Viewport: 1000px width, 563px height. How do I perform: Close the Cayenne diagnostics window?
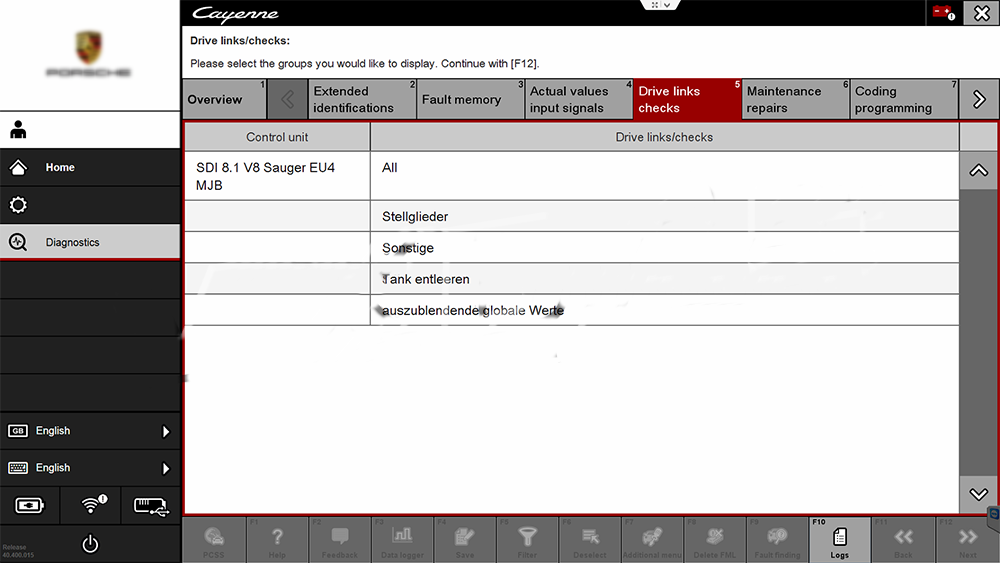coord(981,13)
